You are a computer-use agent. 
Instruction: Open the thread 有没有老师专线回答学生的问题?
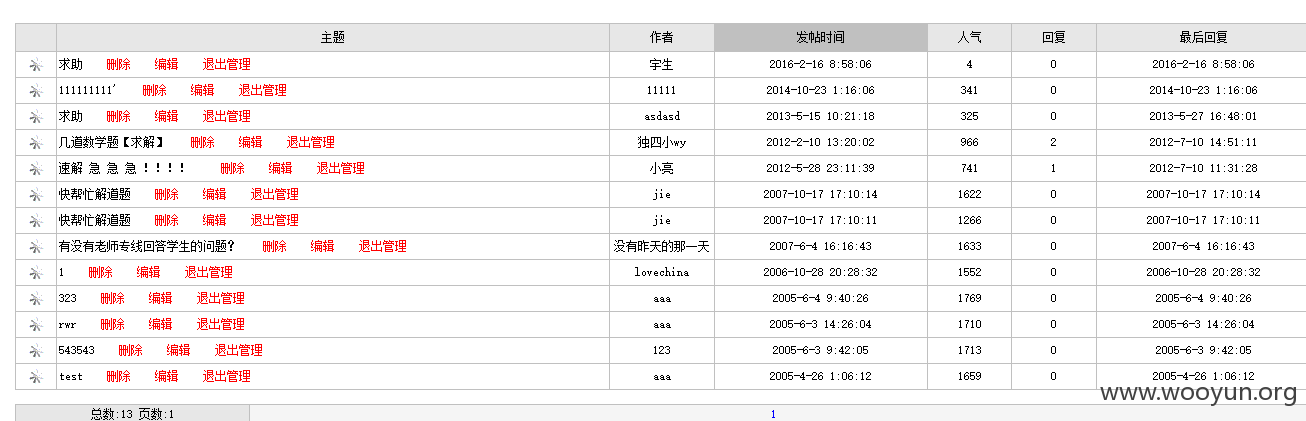[147, 247]
